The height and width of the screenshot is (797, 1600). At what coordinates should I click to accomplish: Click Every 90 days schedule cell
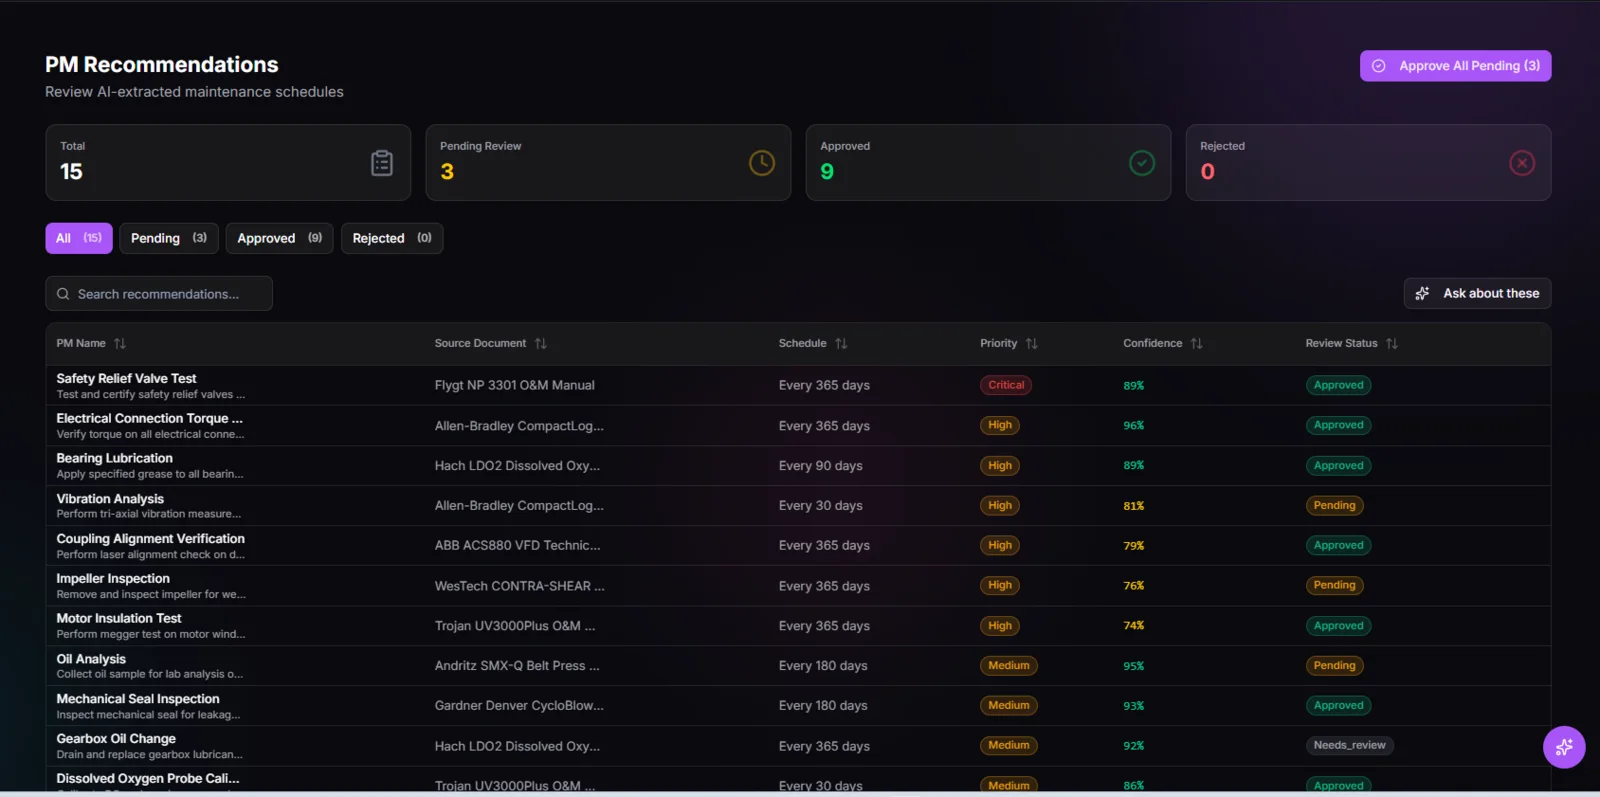[x=820, y=466]
